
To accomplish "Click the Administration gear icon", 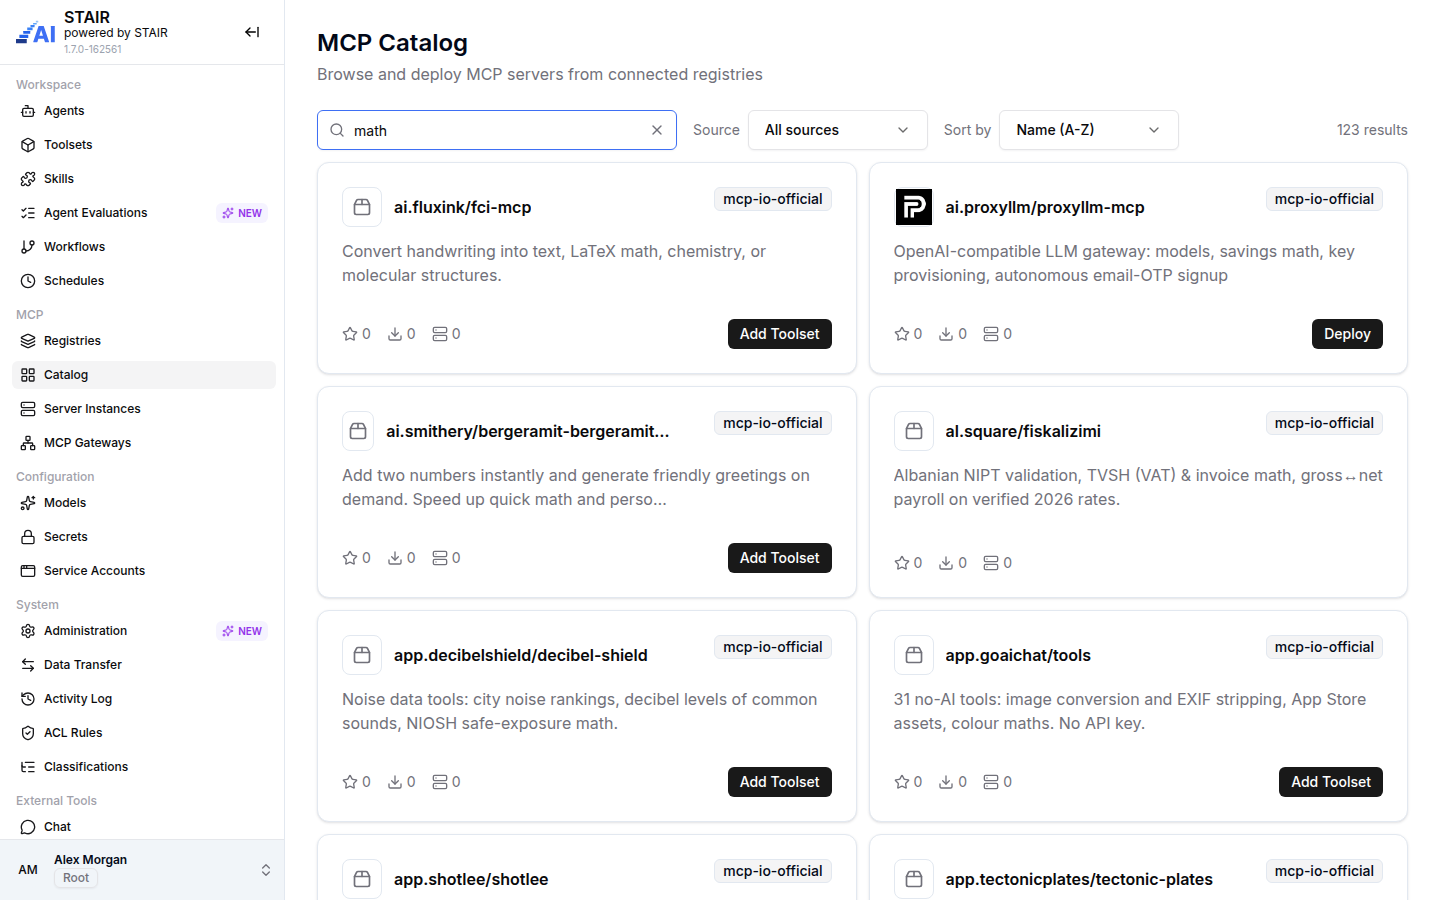I will point(28,631).
